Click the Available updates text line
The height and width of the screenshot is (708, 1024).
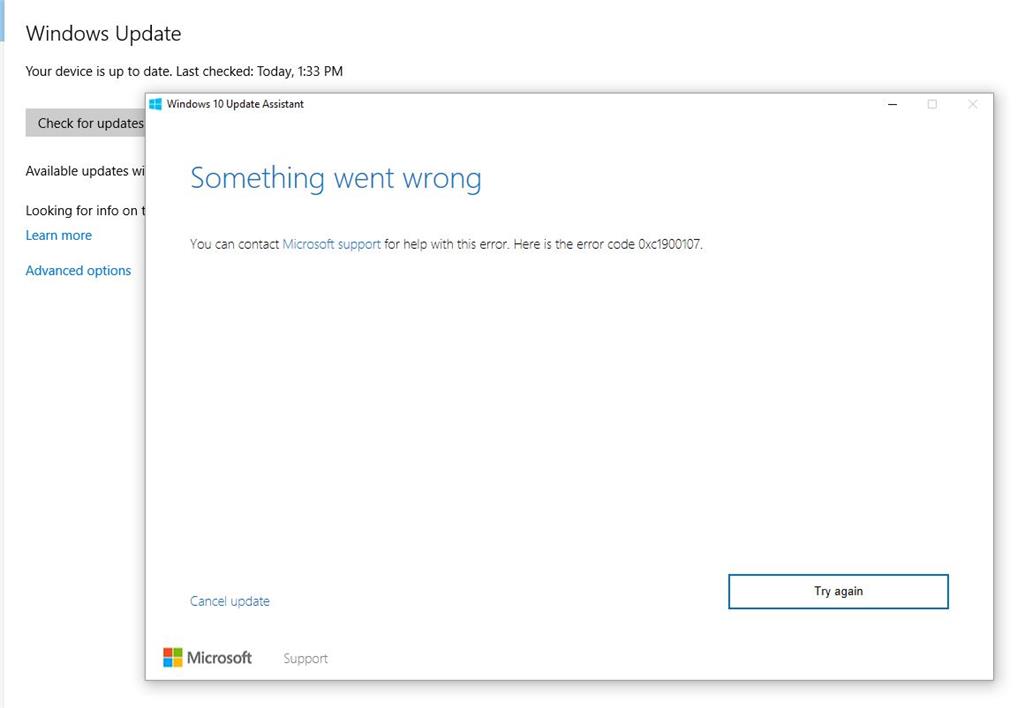(85, 171)
